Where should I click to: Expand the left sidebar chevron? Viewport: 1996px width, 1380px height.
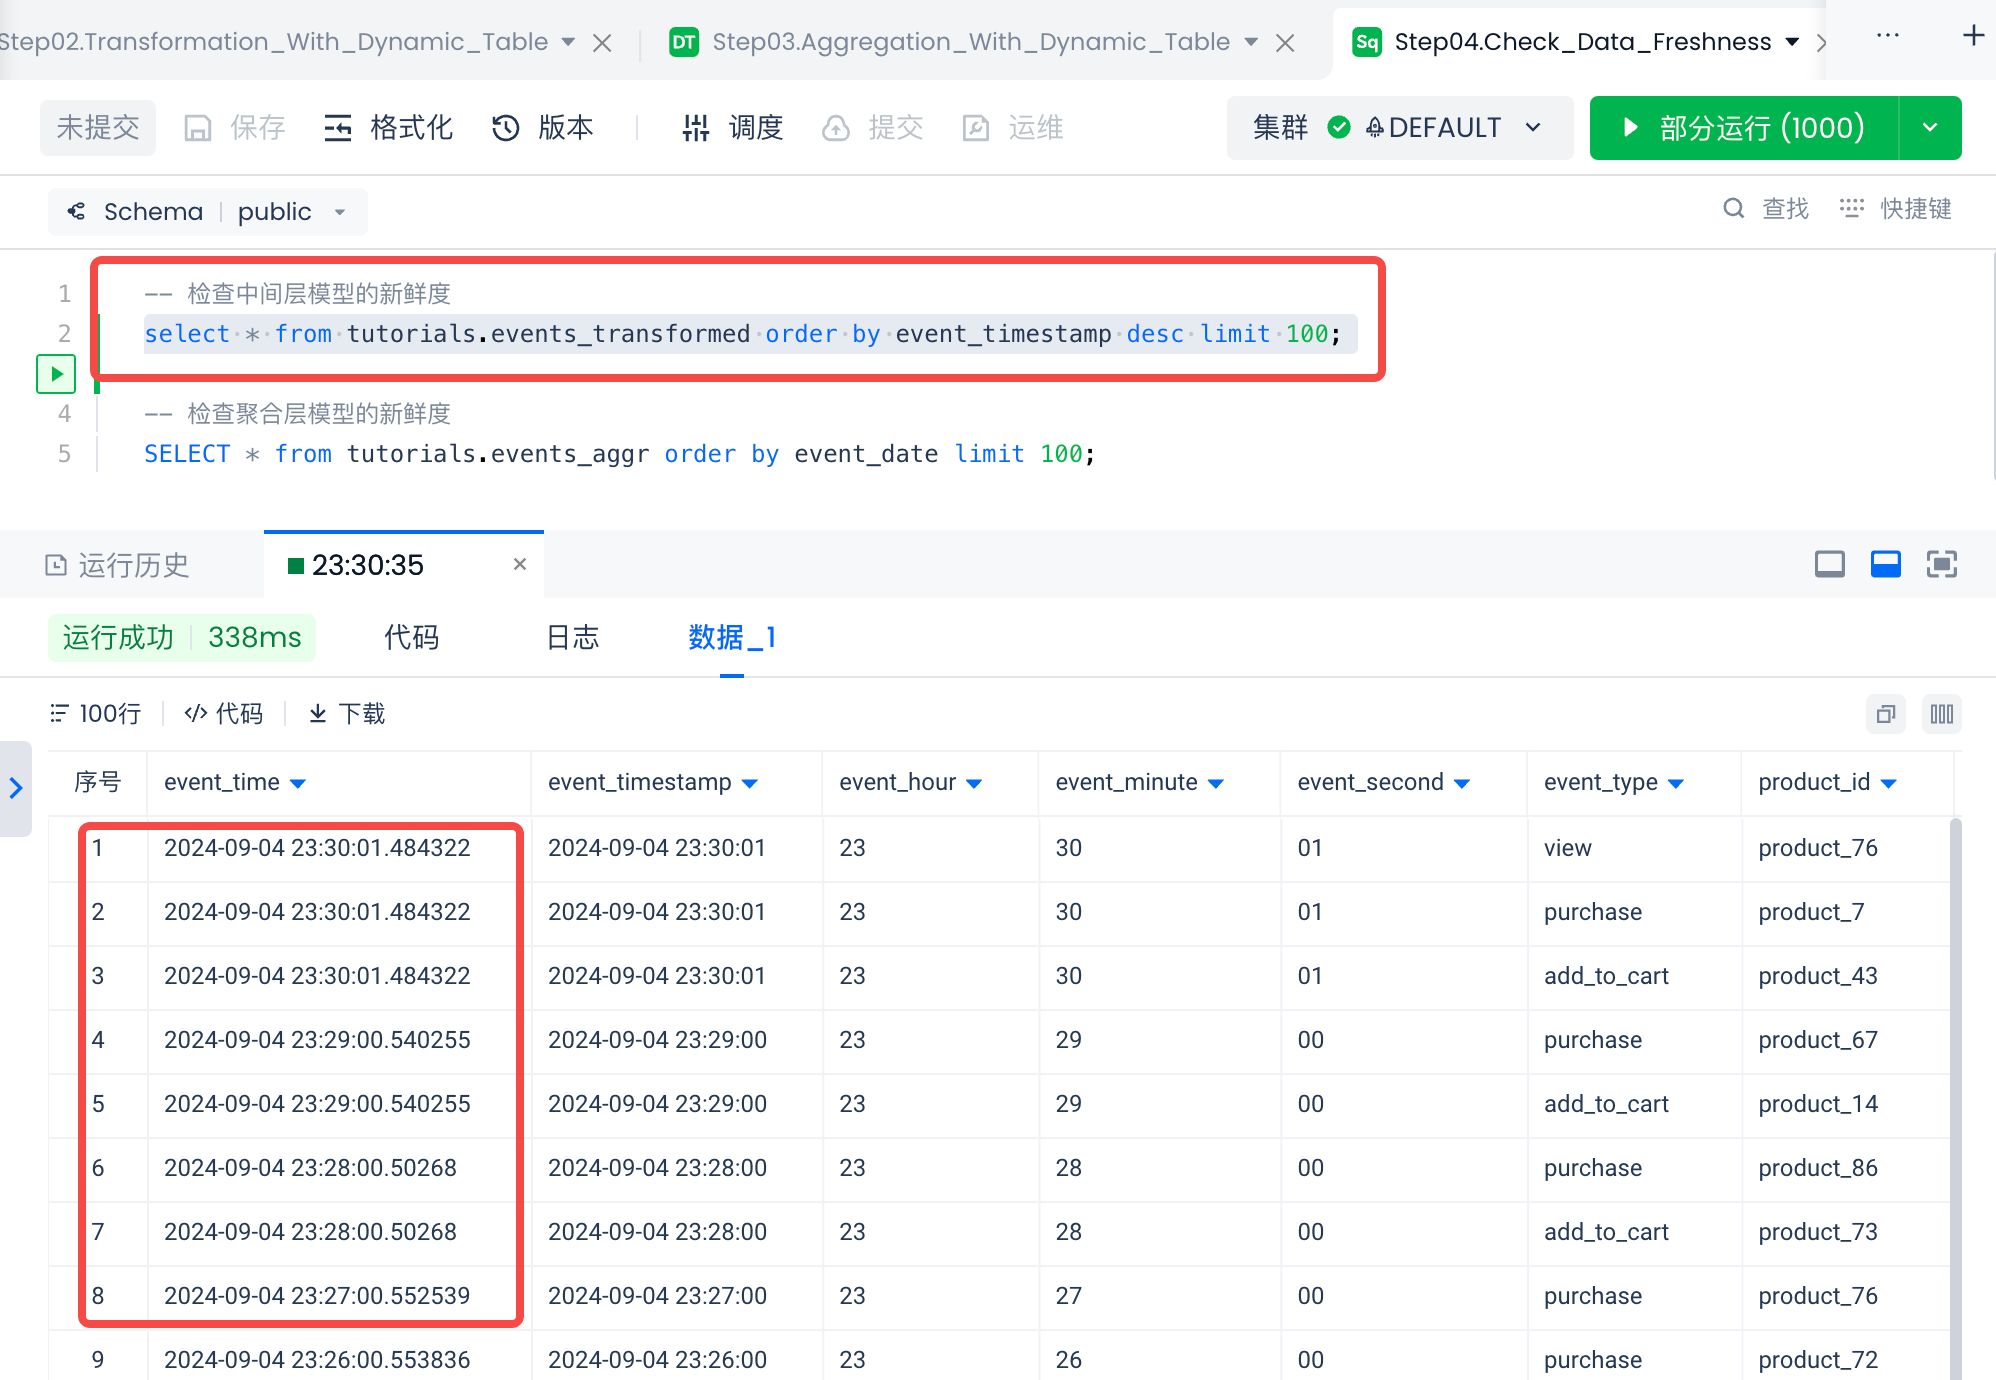[16, 788]
